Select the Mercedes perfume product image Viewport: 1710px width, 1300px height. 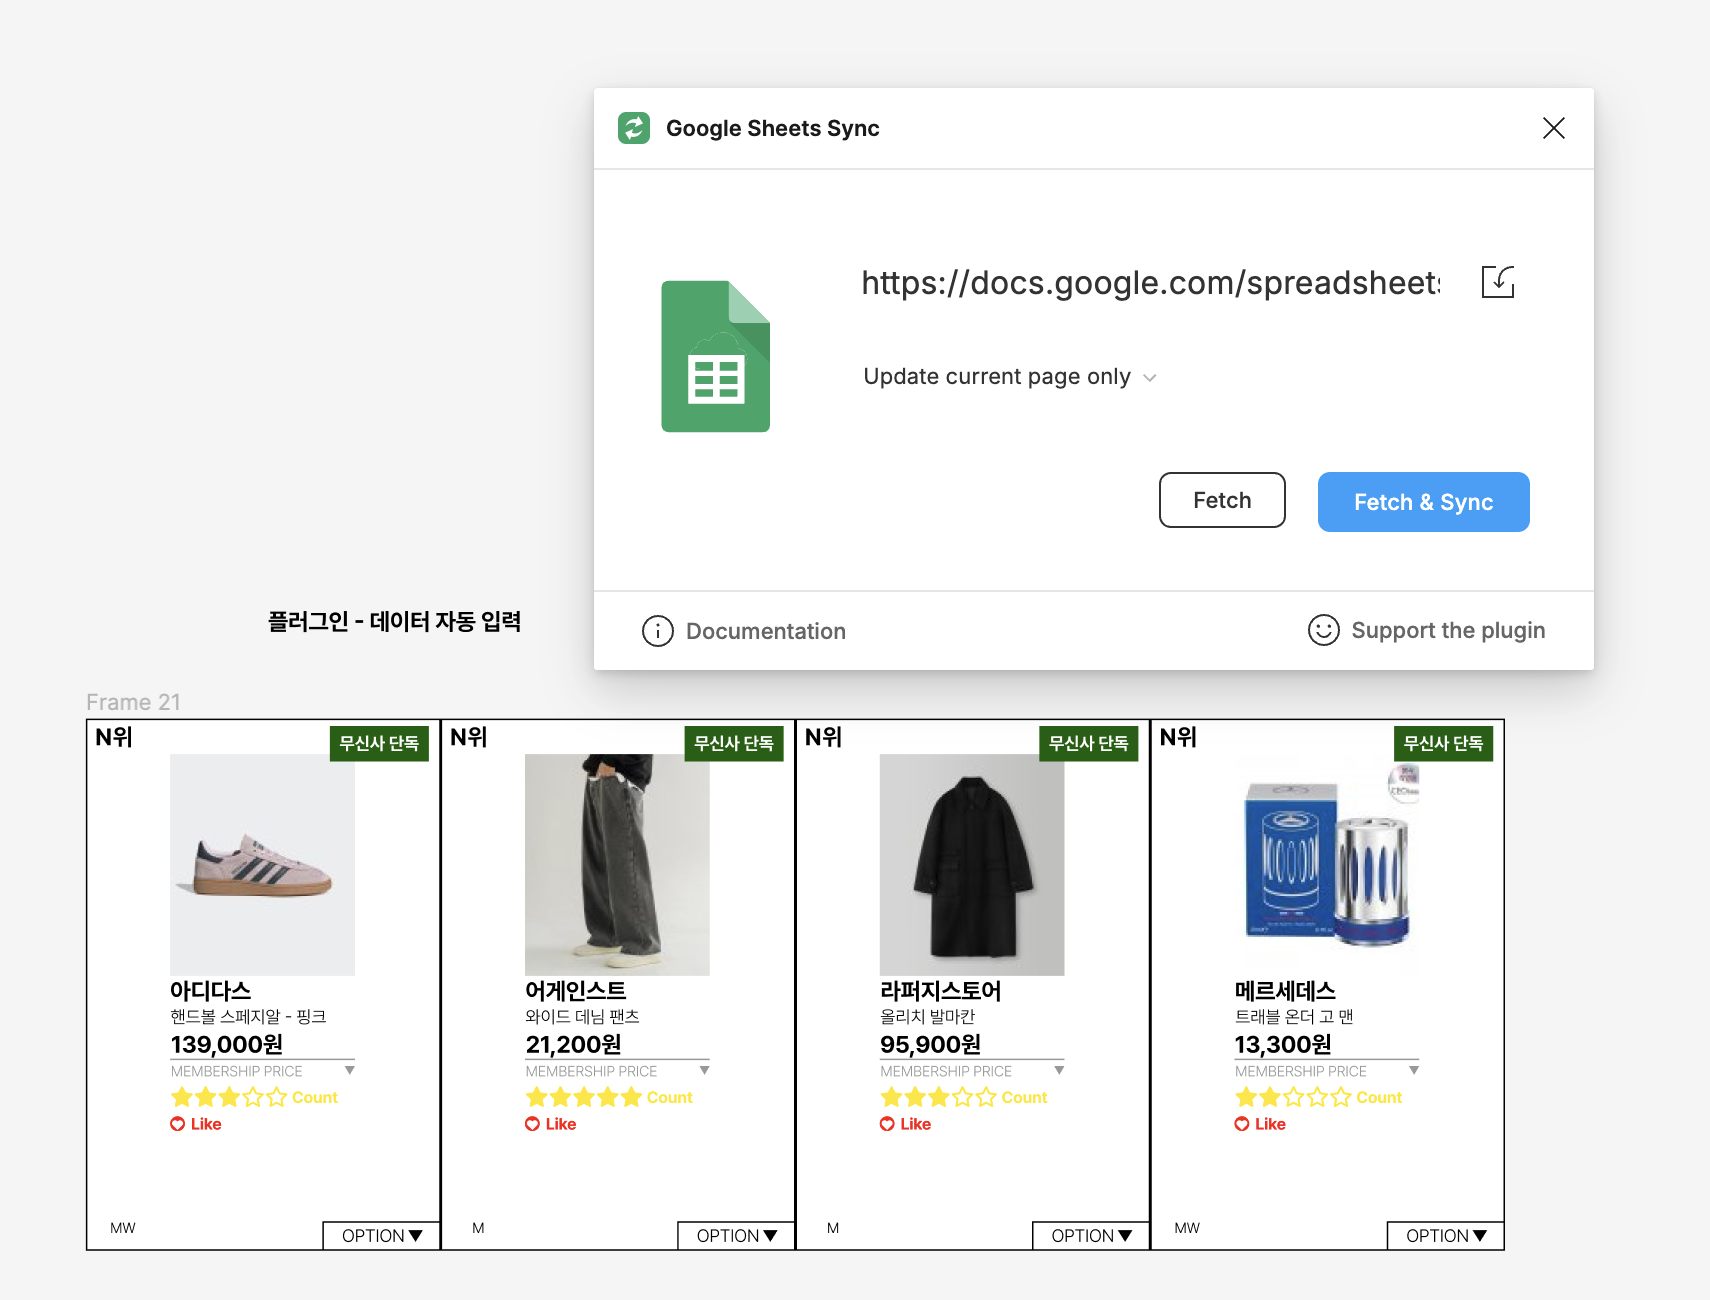click(x=1327, y=865)
